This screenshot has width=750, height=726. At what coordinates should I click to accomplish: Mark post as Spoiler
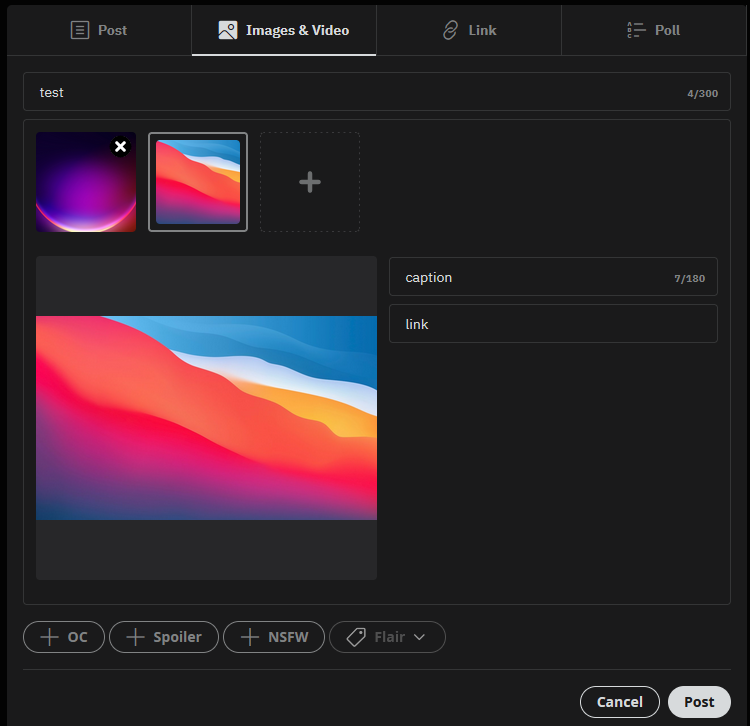[164, 637]
